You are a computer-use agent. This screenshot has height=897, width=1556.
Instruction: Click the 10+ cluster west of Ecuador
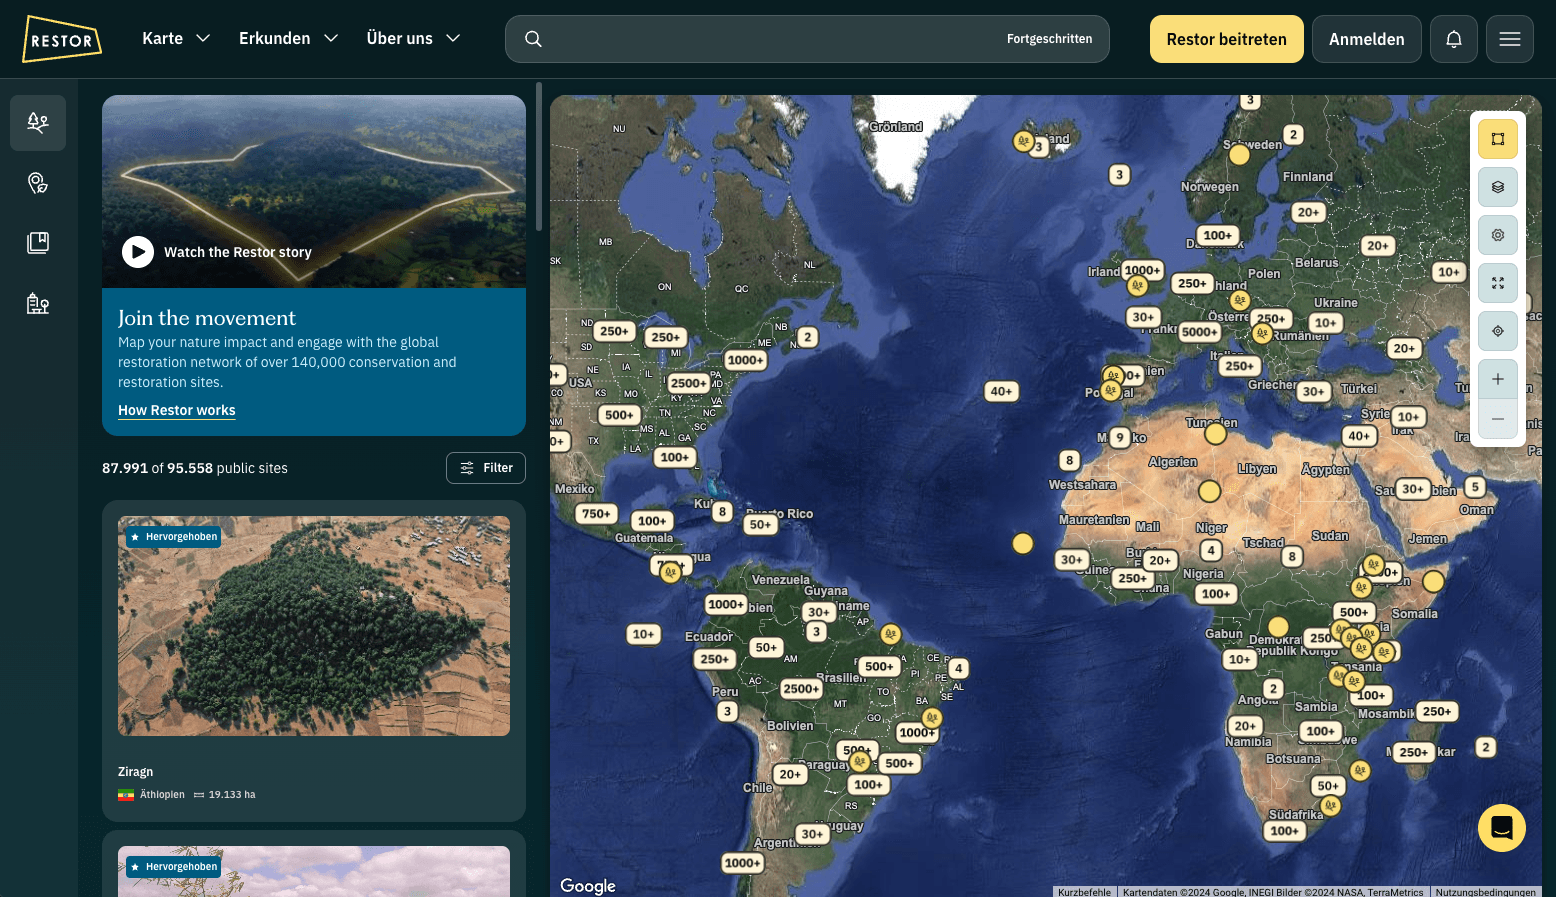point(643,634)
